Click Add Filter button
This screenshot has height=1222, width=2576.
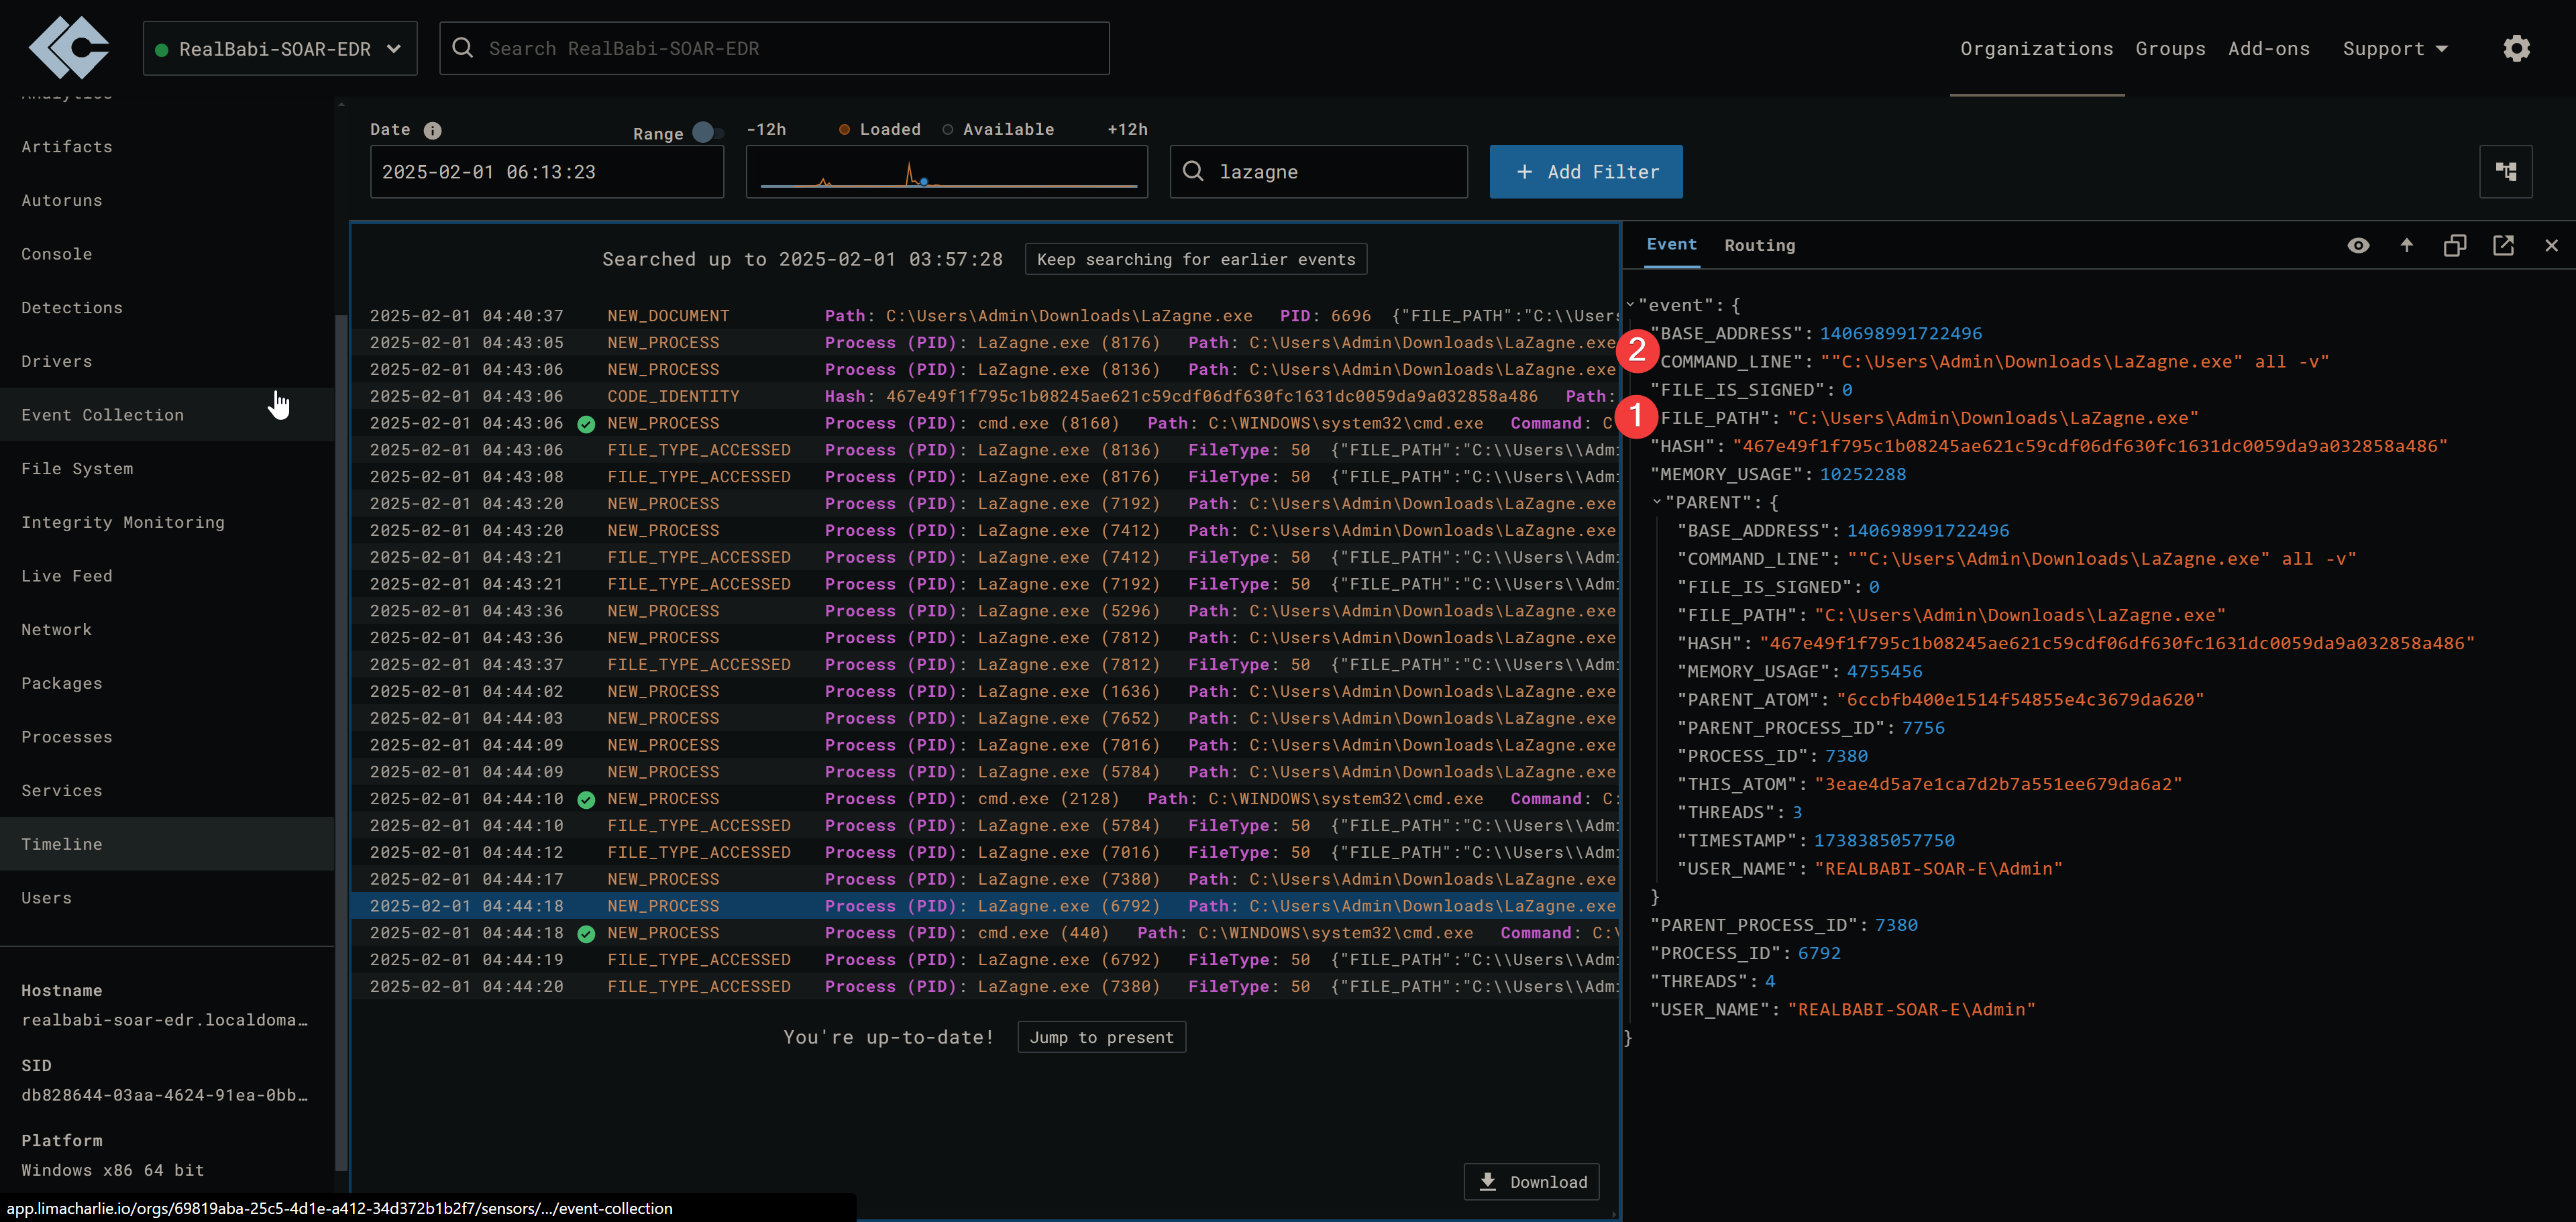(x=1585, y=171)
